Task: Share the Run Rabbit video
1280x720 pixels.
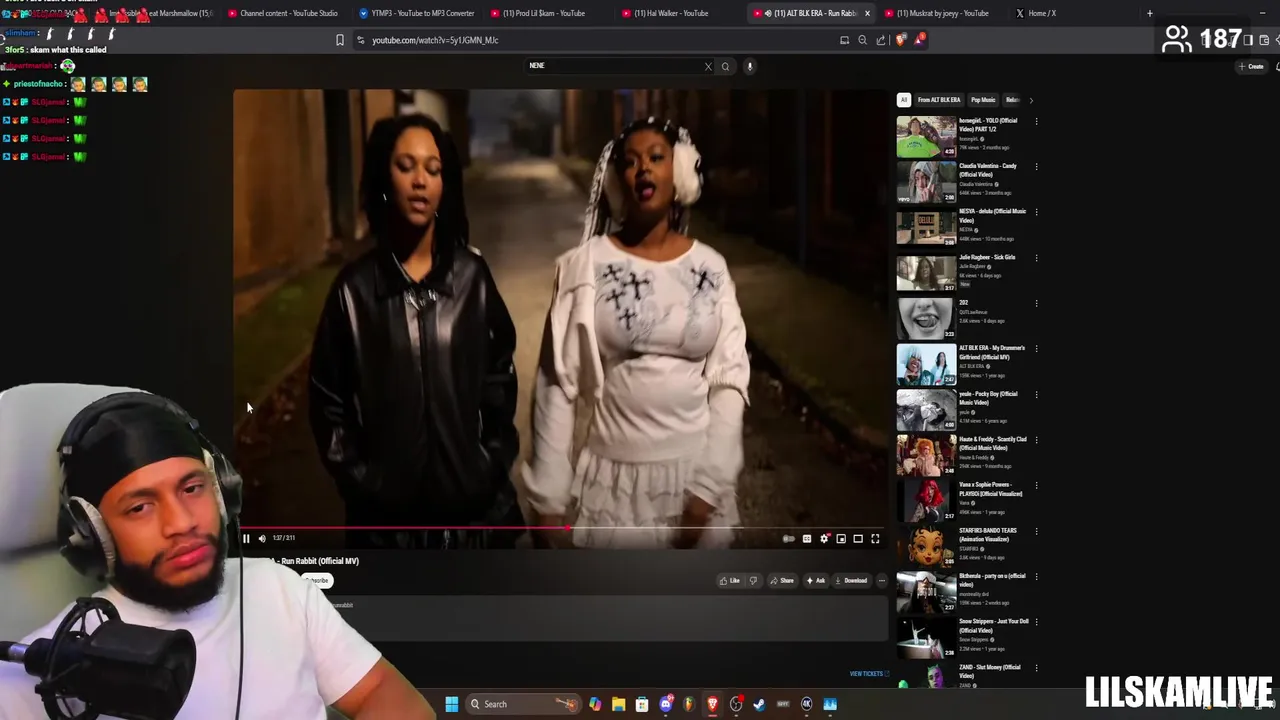Action: (x=781, y=580)
